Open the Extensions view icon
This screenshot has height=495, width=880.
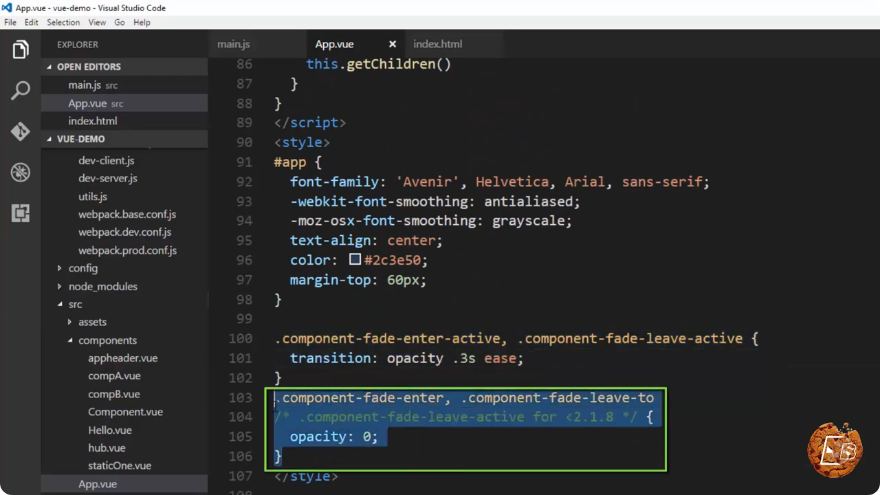click(20, 213)
